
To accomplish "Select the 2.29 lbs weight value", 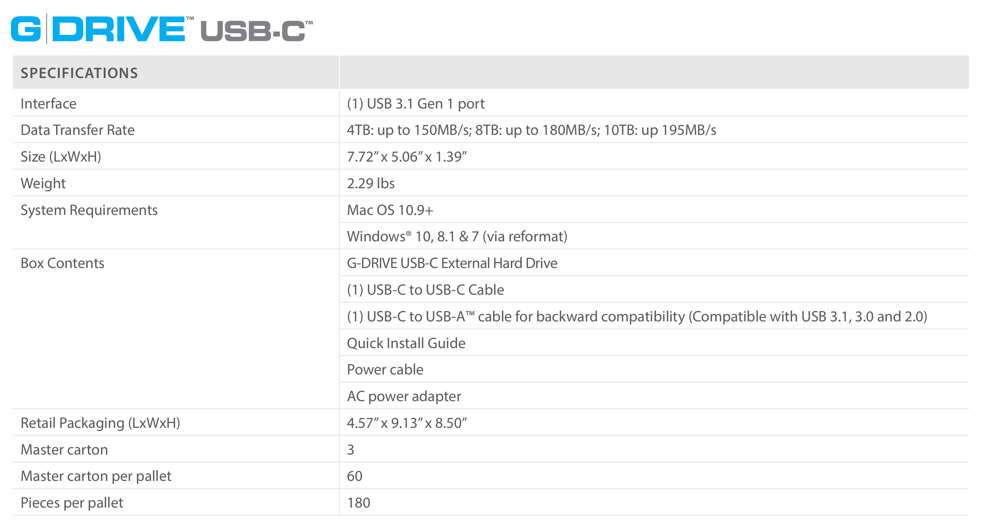I will [371, 183].
